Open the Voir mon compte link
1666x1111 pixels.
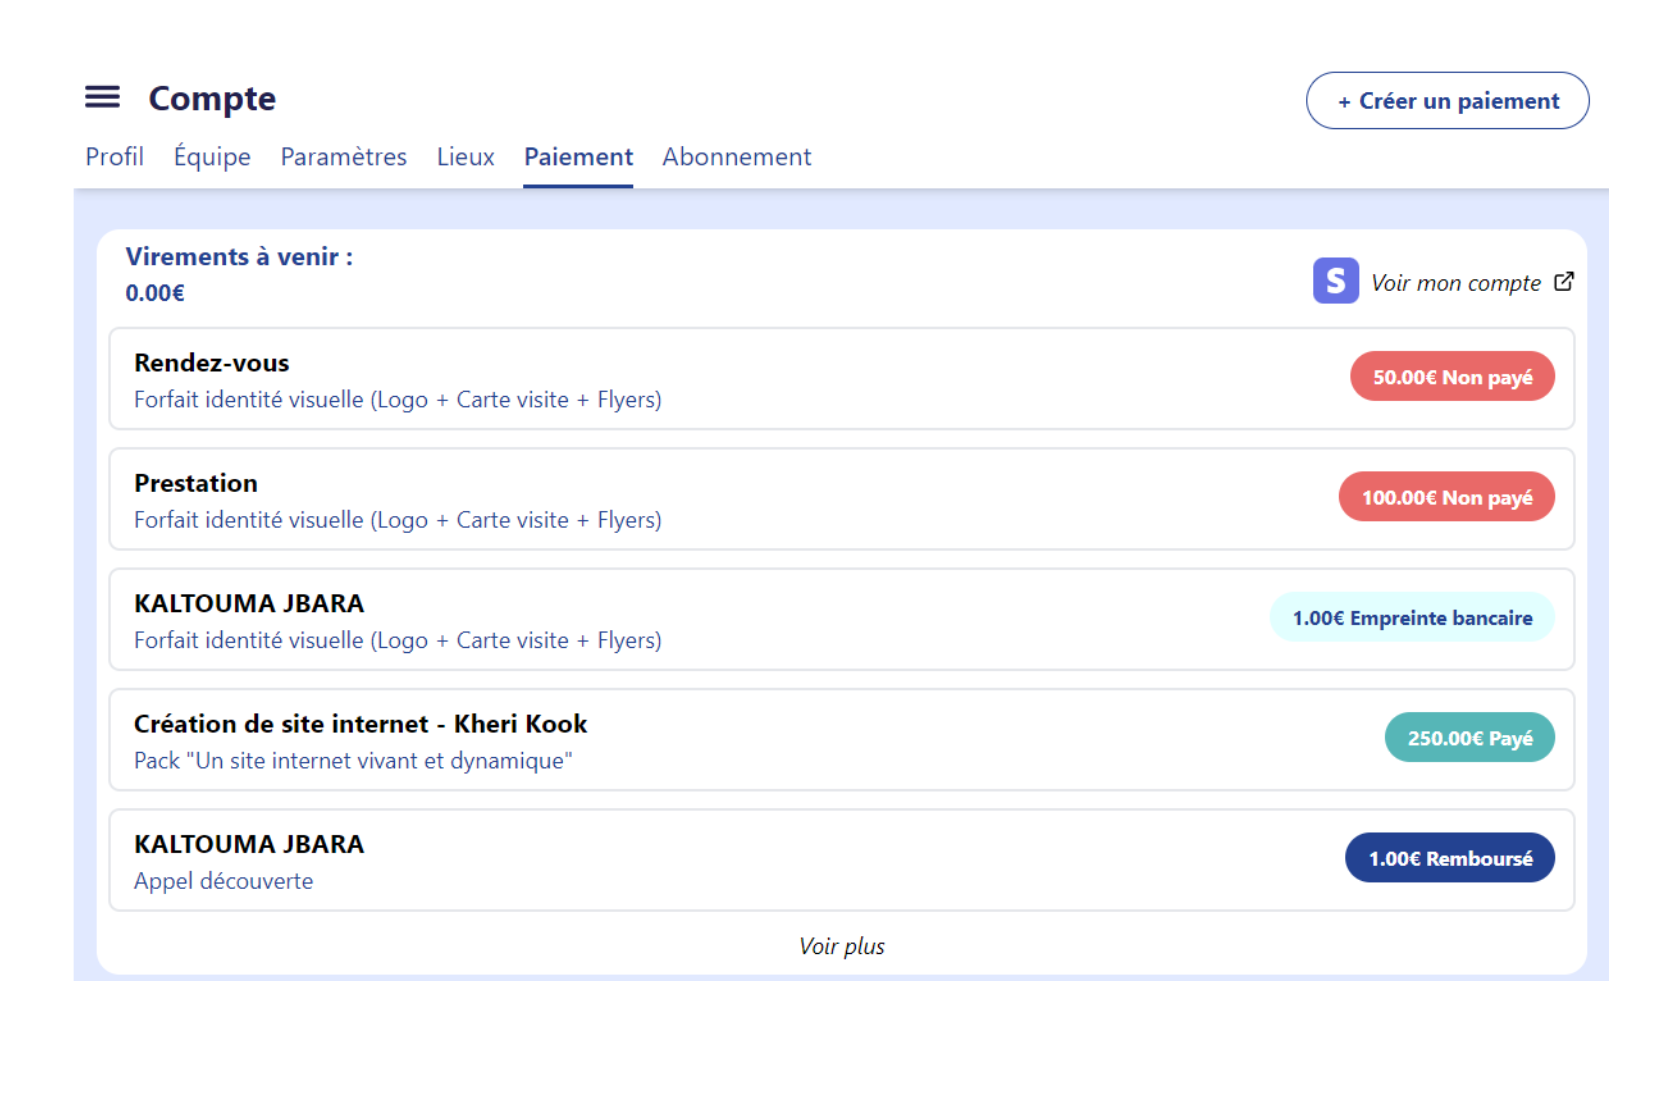1455,283
